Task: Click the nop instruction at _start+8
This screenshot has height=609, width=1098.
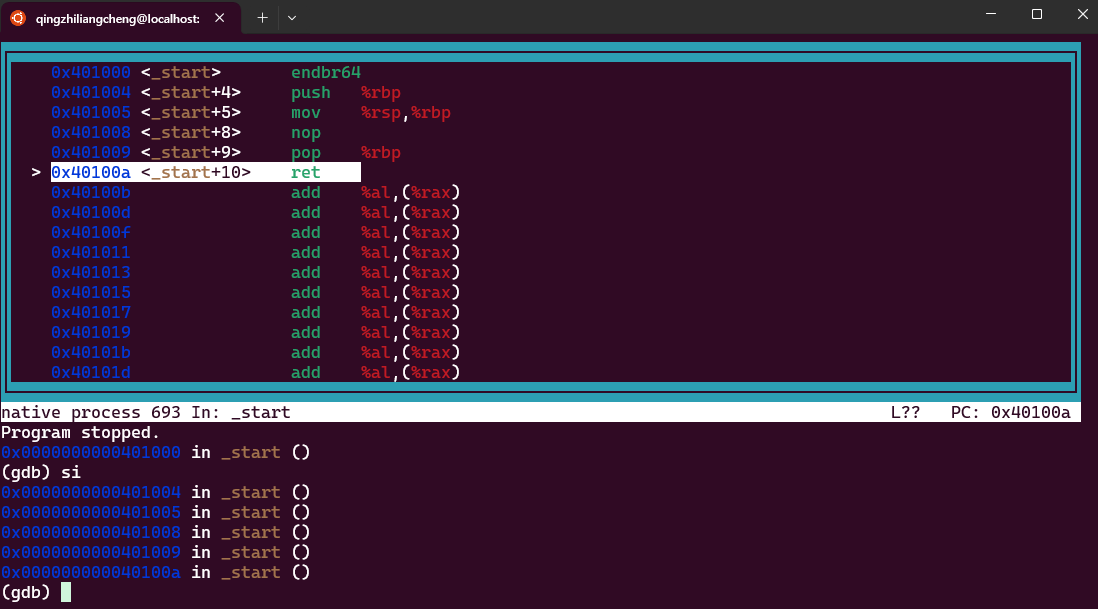Action: point(305,133)
